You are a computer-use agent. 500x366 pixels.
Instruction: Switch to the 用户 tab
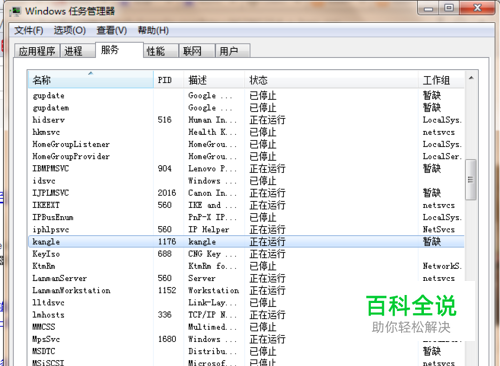[x=233, y=51]
